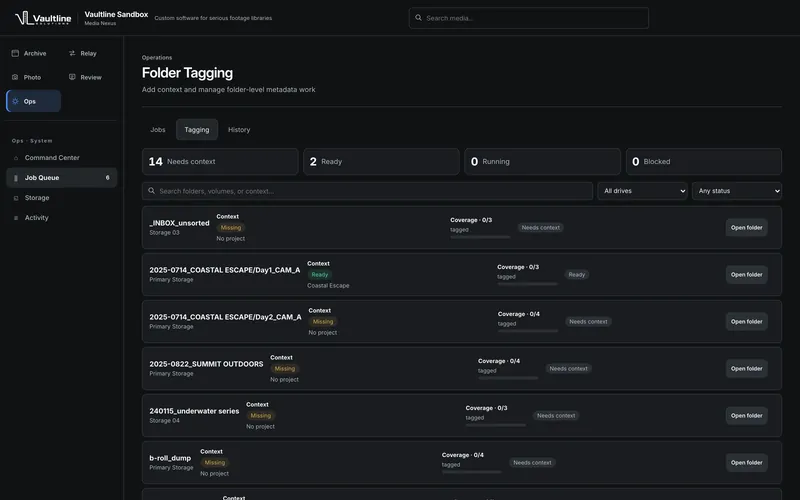Click the 0 Blocked summary card
Viewport: 800px width, 500px height.
click(704, 162)
